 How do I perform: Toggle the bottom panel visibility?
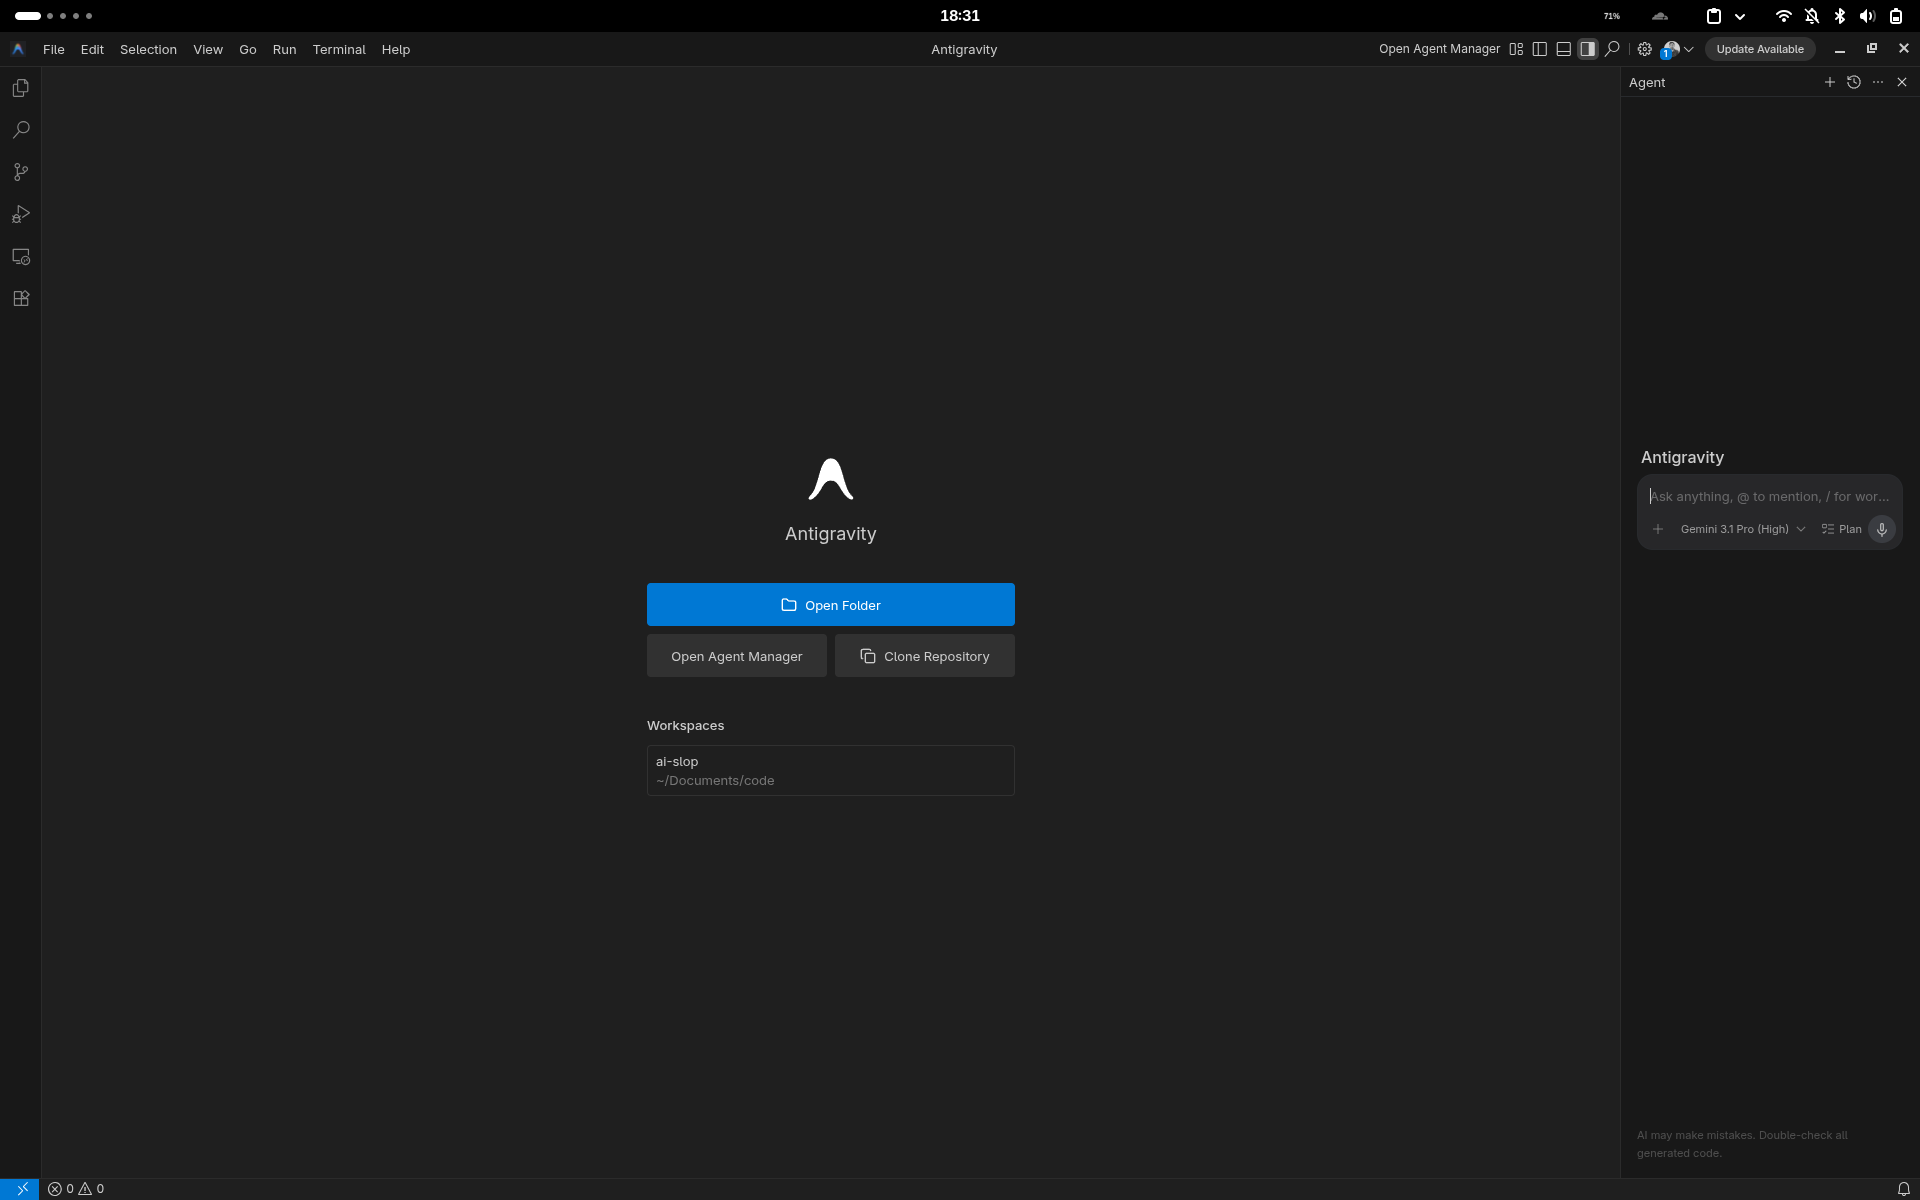1564,49
